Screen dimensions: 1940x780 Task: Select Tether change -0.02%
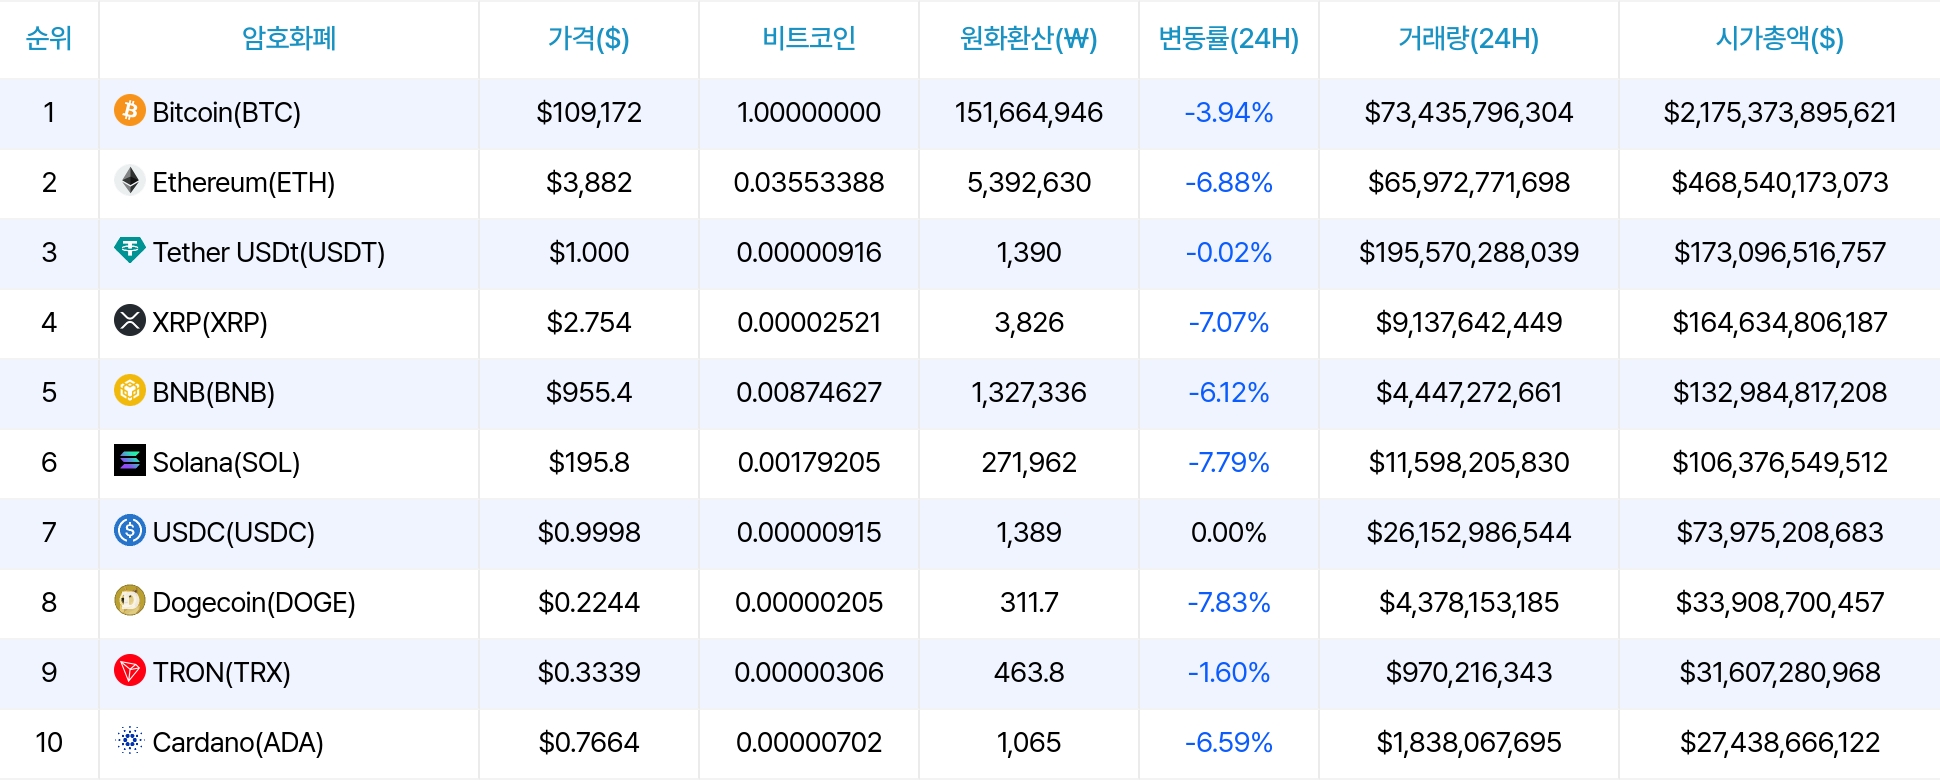click(x=1229, y=252)
